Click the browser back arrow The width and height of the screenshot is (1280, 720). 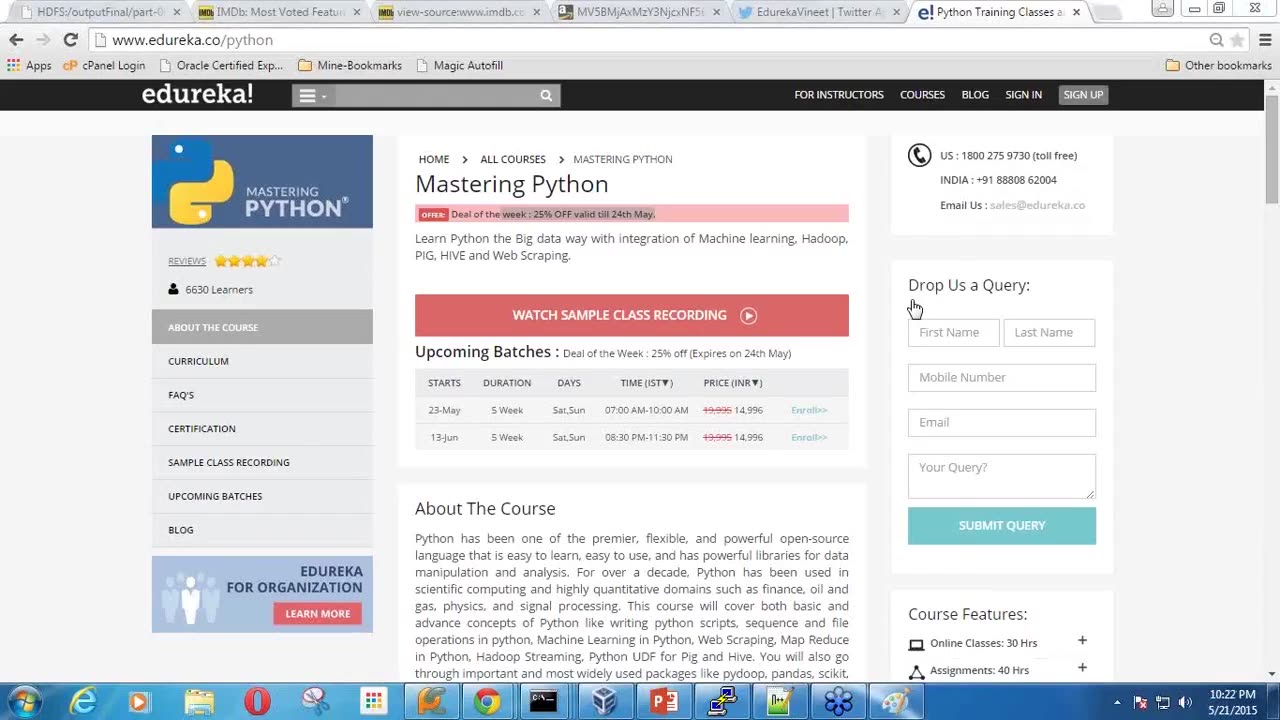(x=16, y=40)
